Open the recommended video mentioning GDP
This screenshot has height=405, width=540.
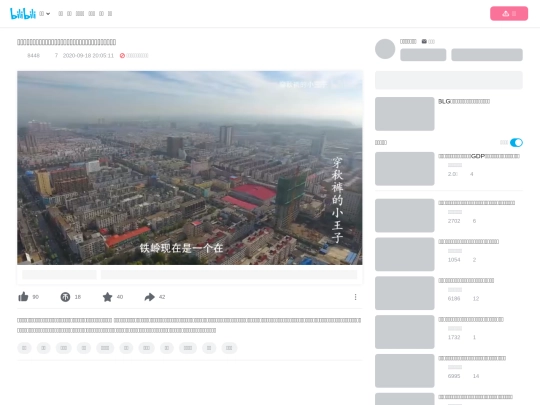pos(479,156)
